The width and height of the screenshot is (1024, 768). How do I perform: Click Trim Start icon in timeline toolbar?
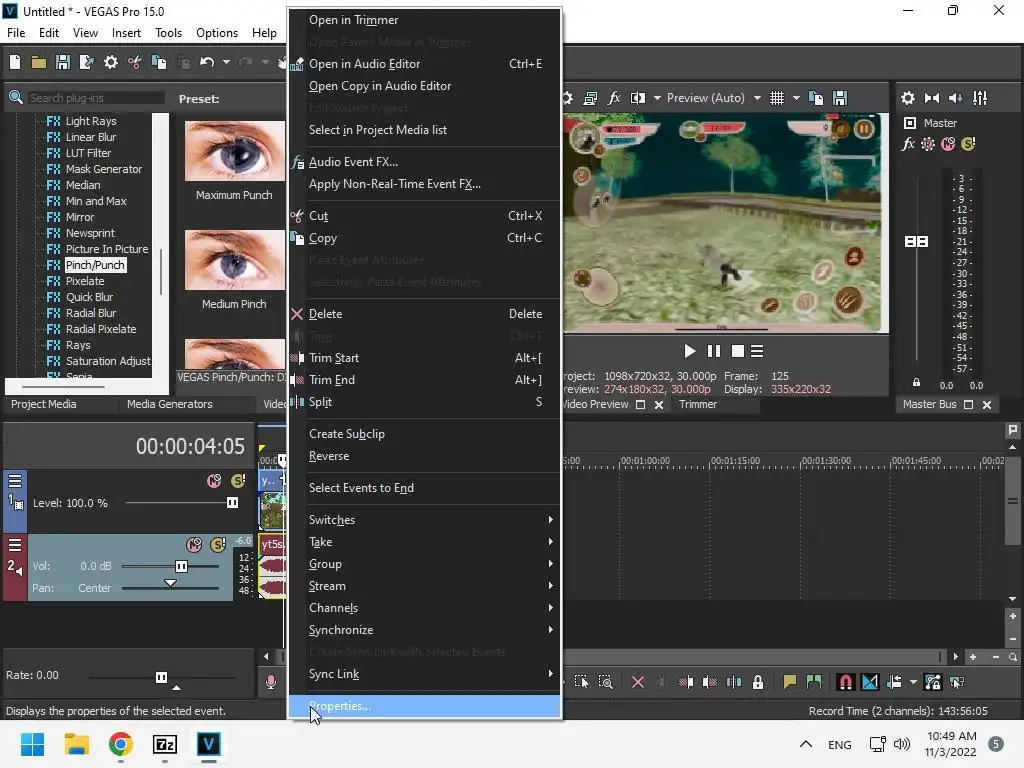[686, 682]
